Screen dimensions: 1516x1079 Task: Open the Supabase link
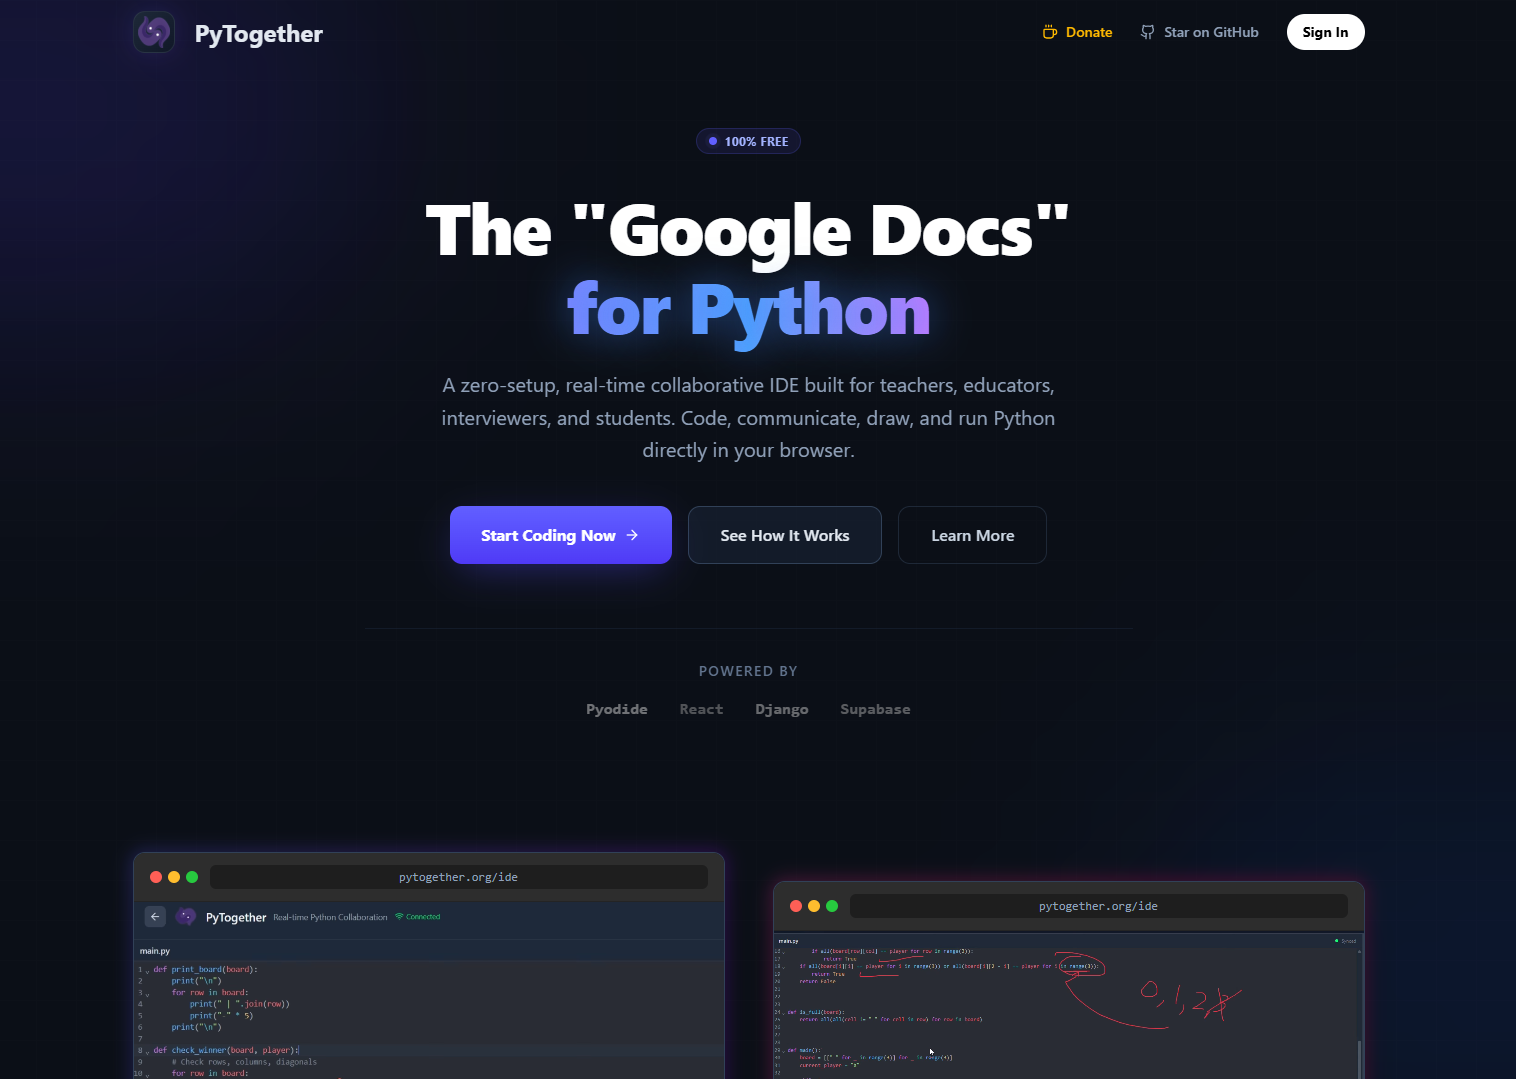coord(875,709)
